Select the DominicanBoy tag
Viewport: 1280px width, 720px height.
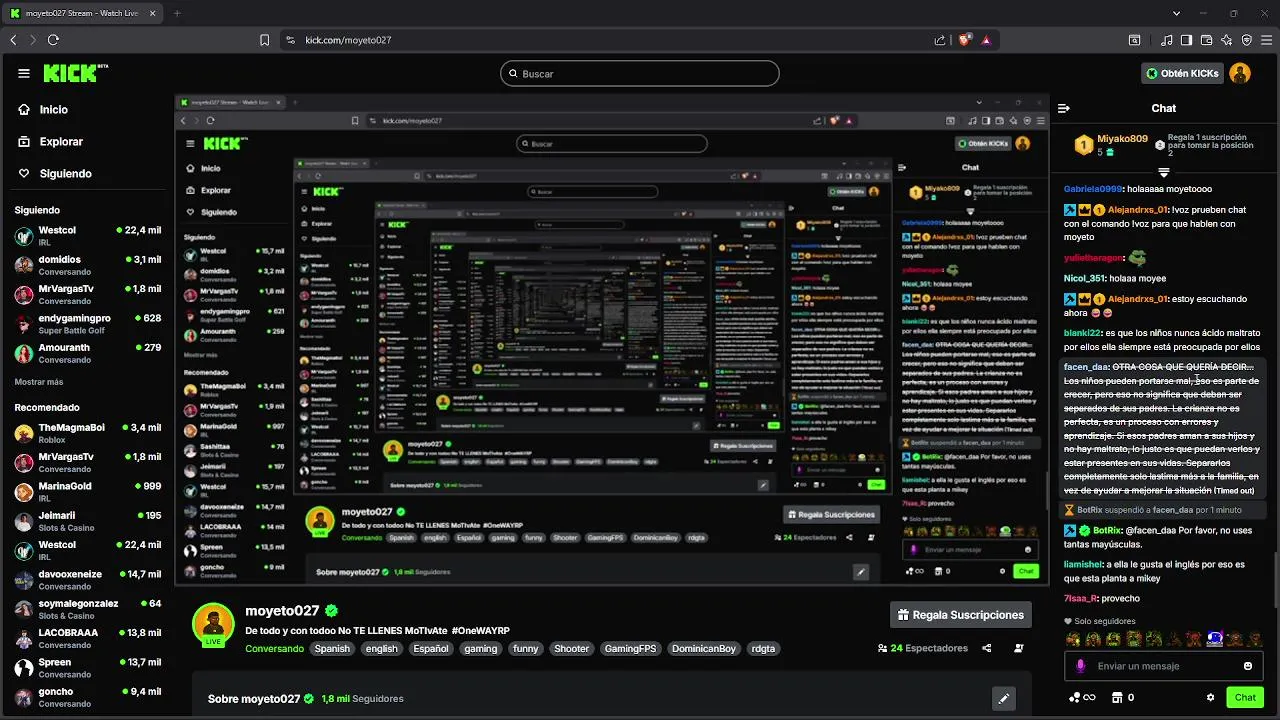coord(704,648)
